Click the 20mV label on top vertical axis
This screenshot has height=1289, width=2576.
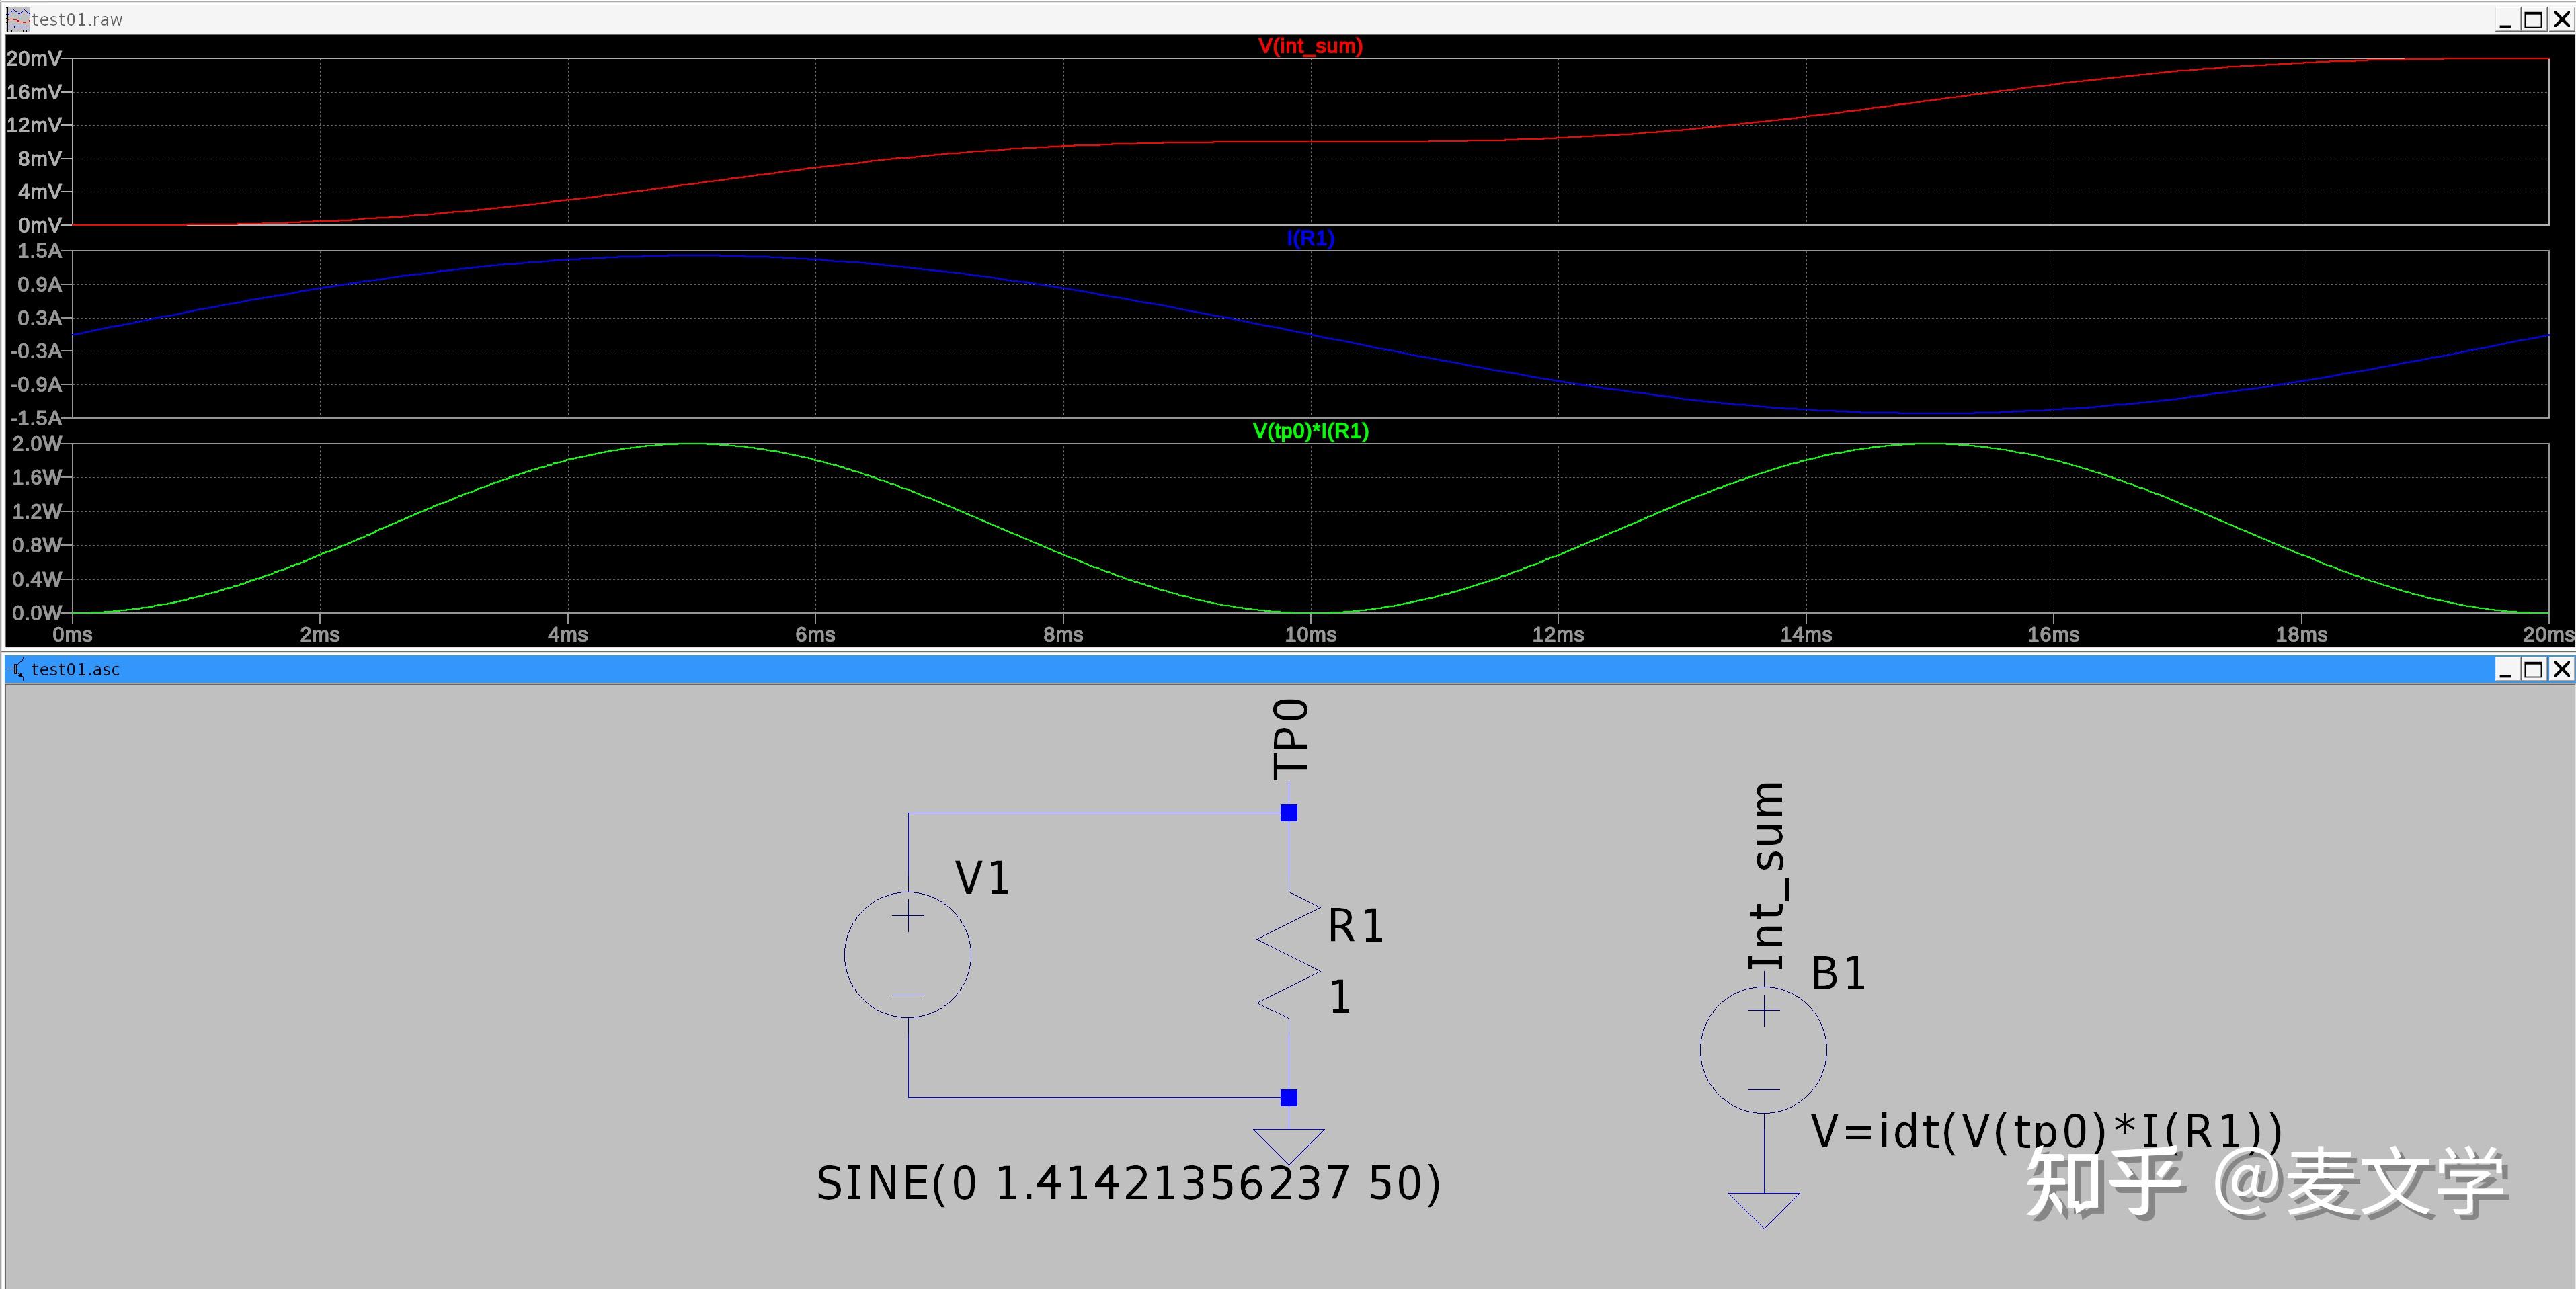coord(34,59)
